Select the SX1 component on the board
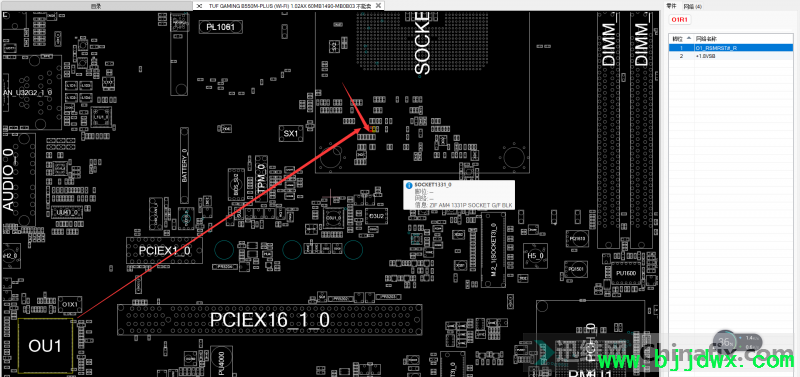 pos(290,133)
